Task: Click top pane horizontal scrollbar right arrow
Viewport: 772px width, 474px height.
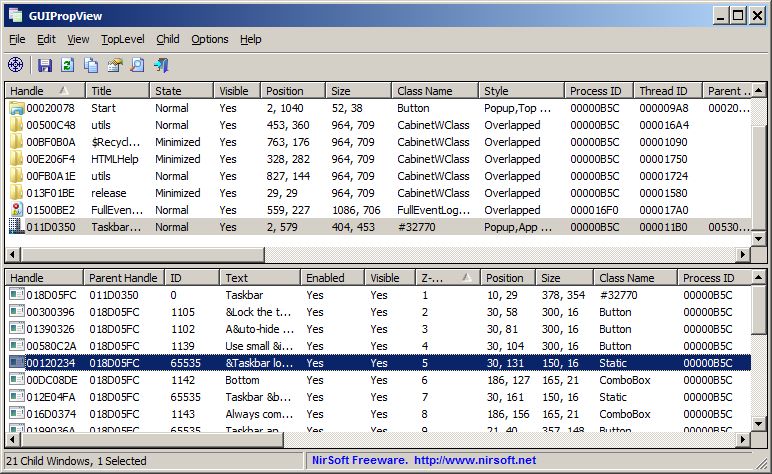Action: [743, 254]
